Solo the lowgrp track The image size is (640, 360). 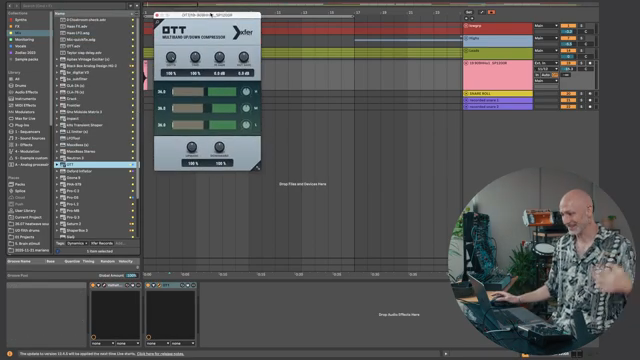coord(582,26)
